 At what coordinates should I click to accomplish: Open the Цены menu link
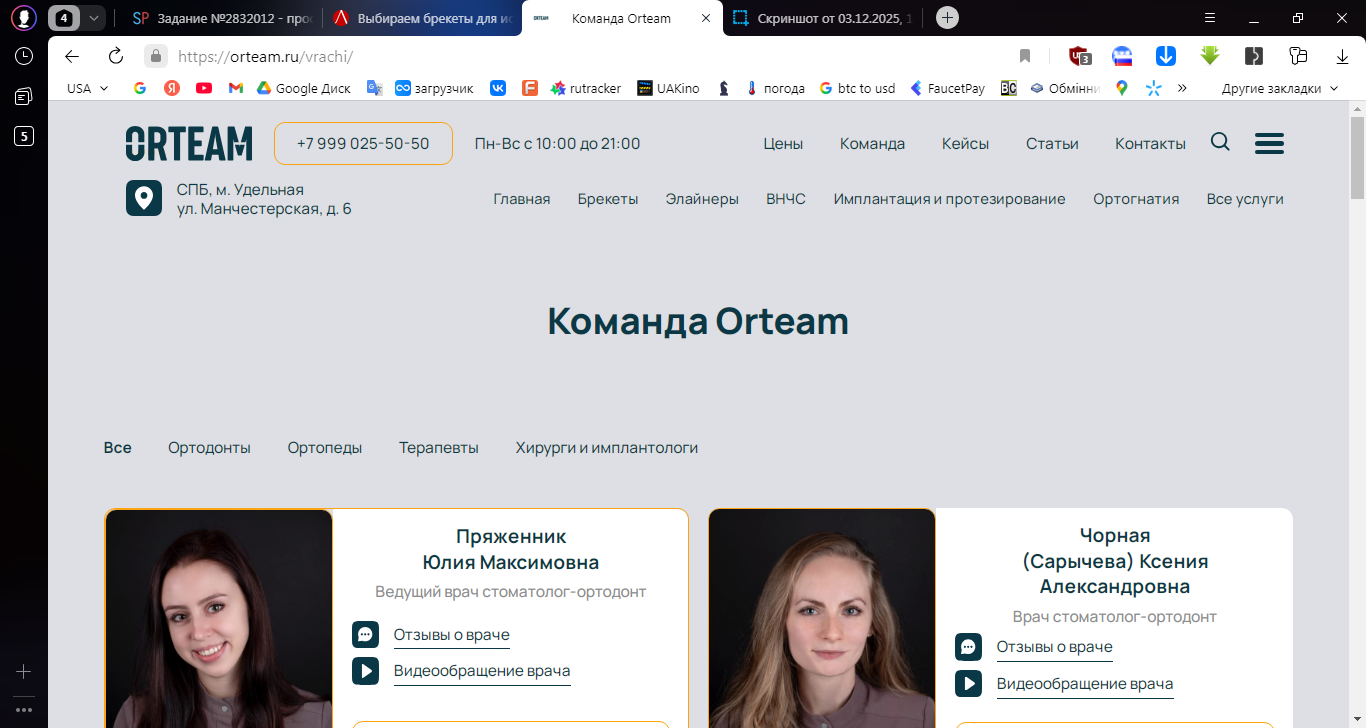783,144
